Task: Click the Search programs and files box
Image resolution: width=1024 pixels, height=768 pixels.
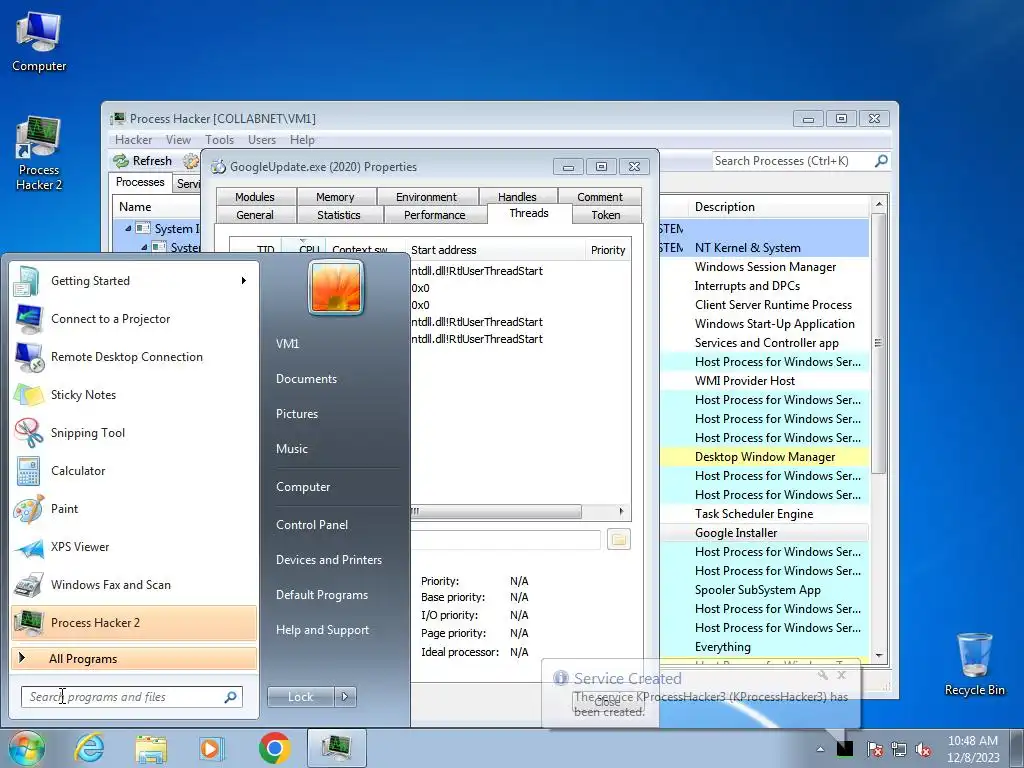Action: pos(131,697)
